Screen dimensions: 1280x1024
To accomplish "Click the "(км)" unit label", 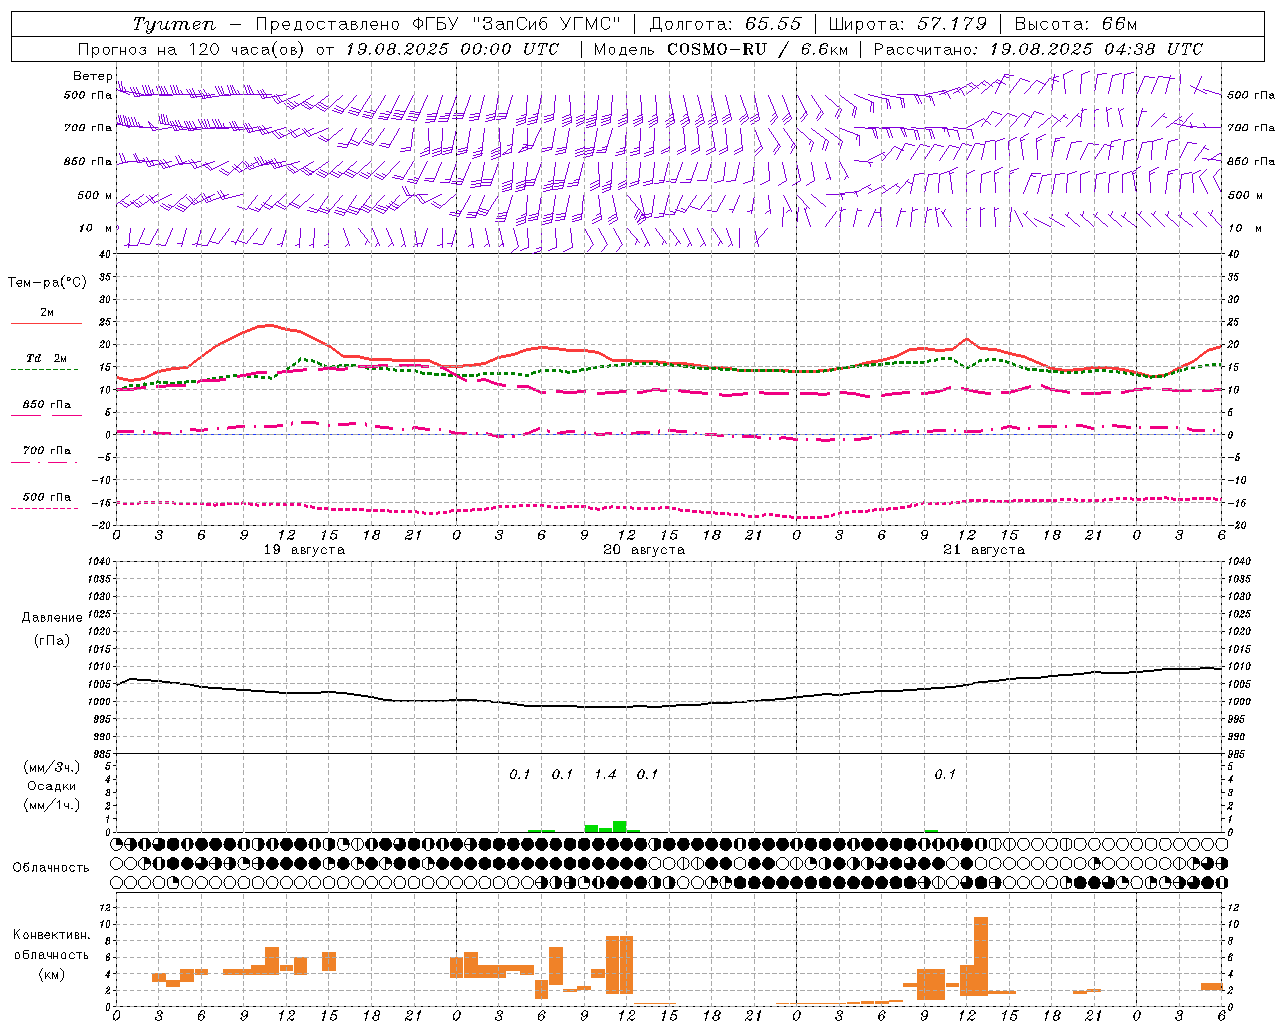I will point(52,973).
